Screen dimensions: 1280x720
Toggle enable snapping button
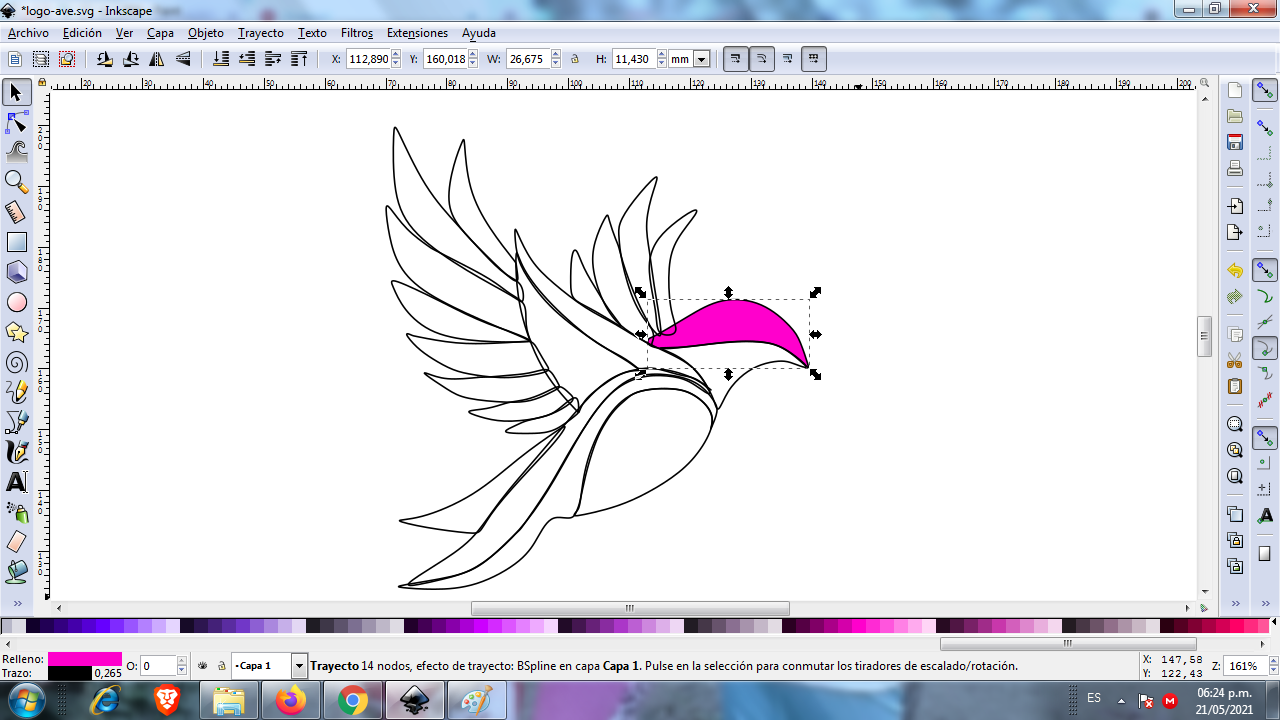tap(1265, 92)
